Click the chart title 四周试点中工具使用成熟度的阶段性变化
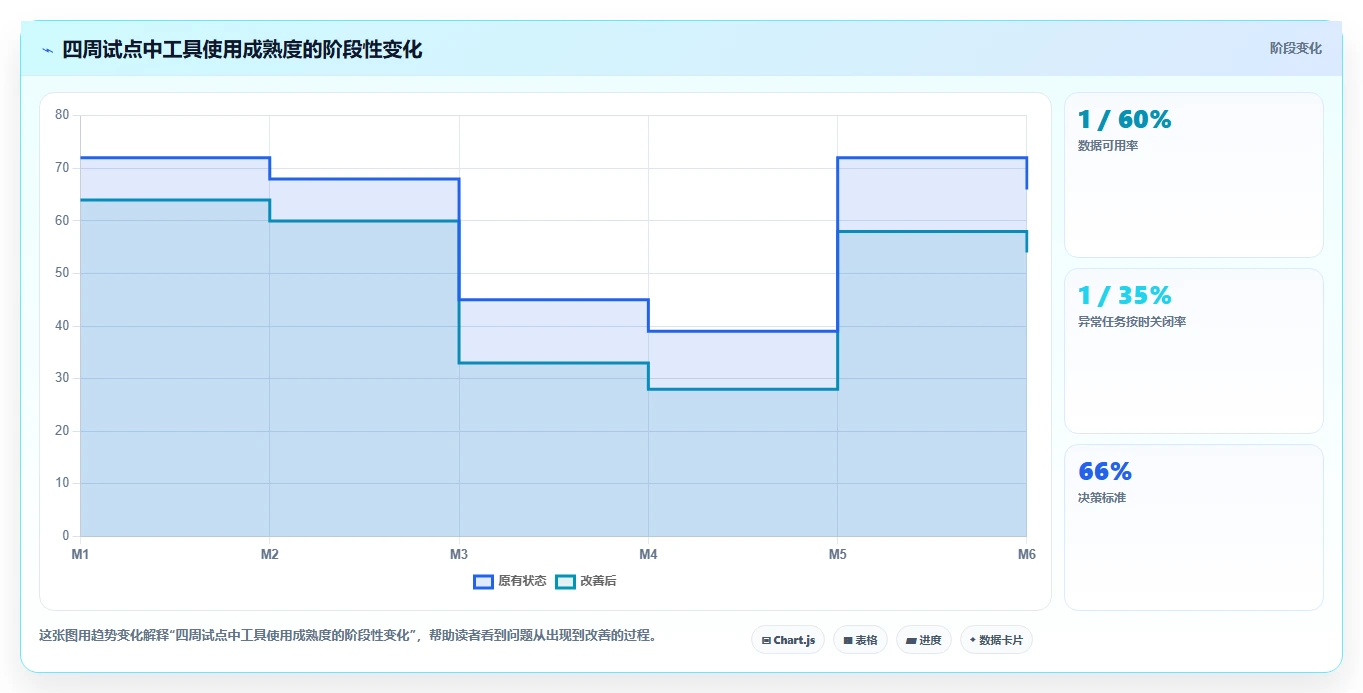Image resolution: width=1363 pixels, height=693 pixels. tap(242, 49)
